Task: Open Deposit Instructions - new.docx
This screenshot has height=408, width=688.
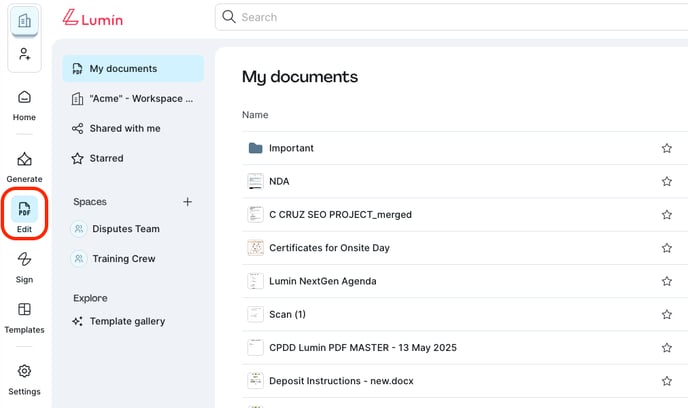Action: click(341, 381)
